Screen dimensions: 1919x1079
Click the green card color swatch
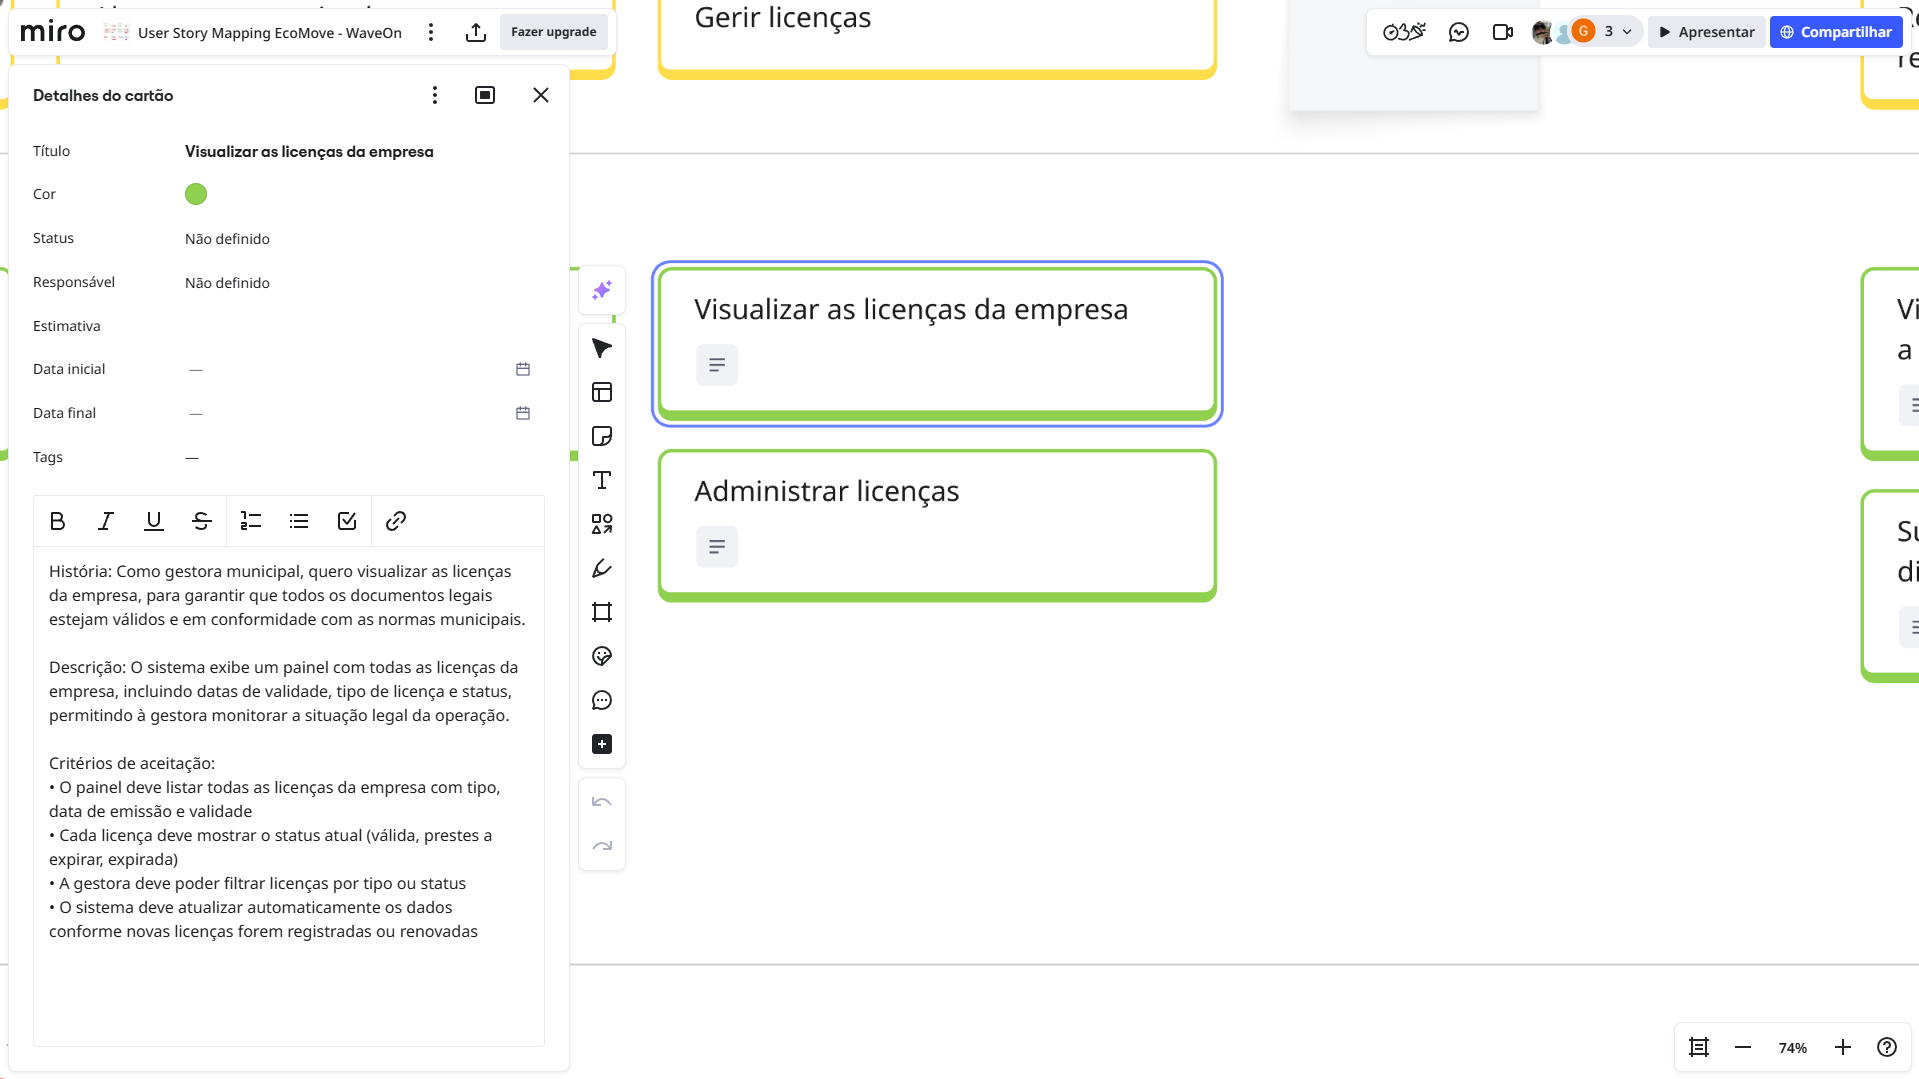[x=196, y=194]
